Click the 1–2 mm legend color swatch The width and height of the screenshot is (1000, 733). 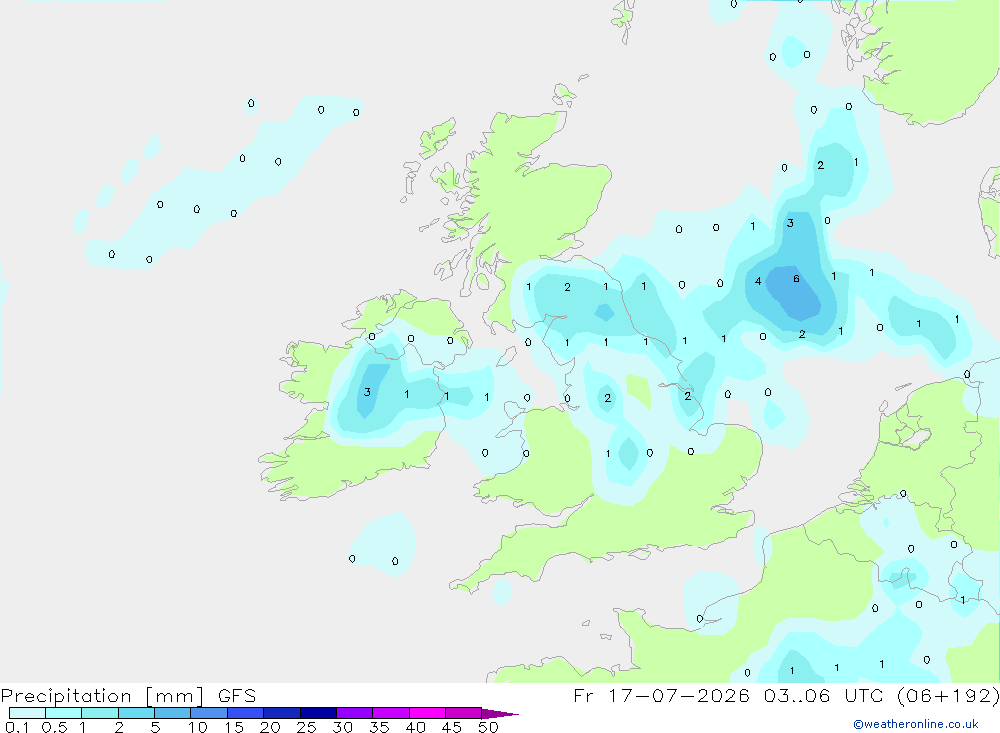tap(100, 713)
